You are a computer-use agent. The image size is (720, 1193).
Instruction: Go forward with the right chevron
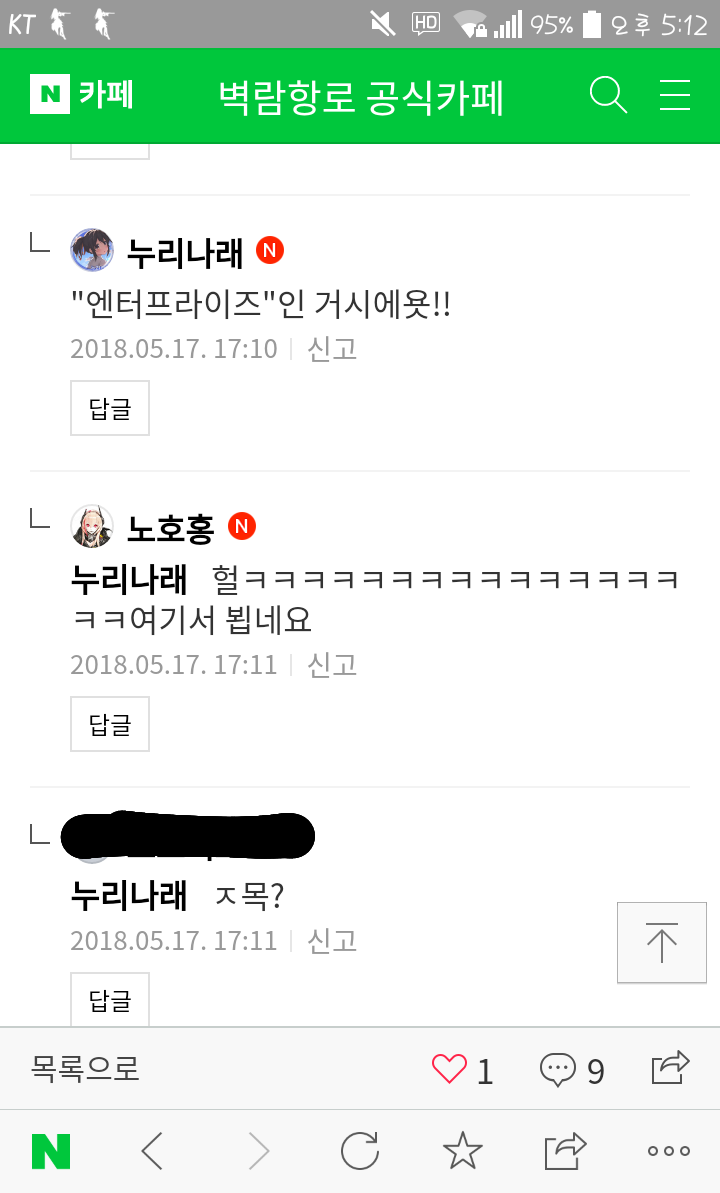pos(260,1150)
